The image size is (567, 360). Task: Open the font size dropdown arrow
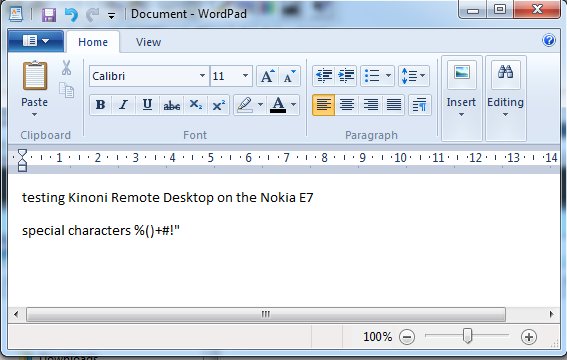246,76
